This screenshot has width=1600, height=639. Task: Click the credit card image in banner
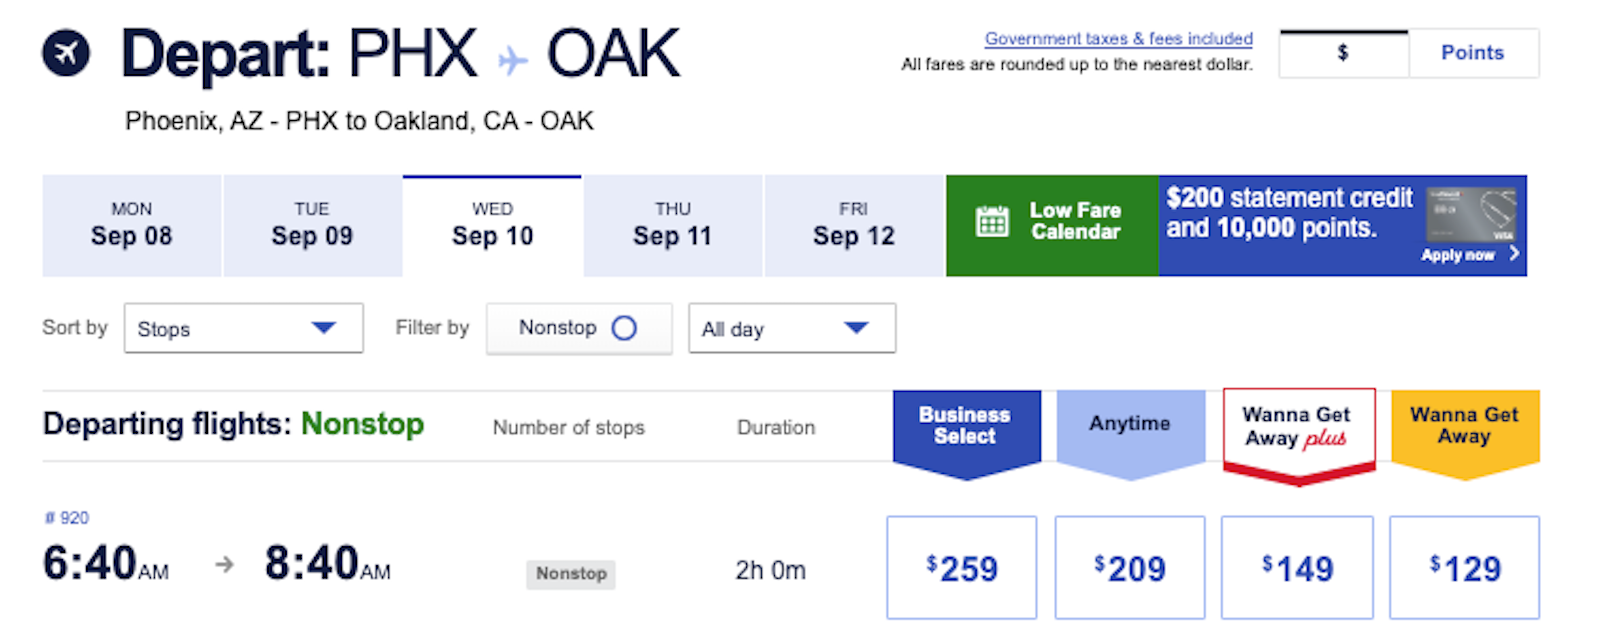click(x=1470, y=214)
